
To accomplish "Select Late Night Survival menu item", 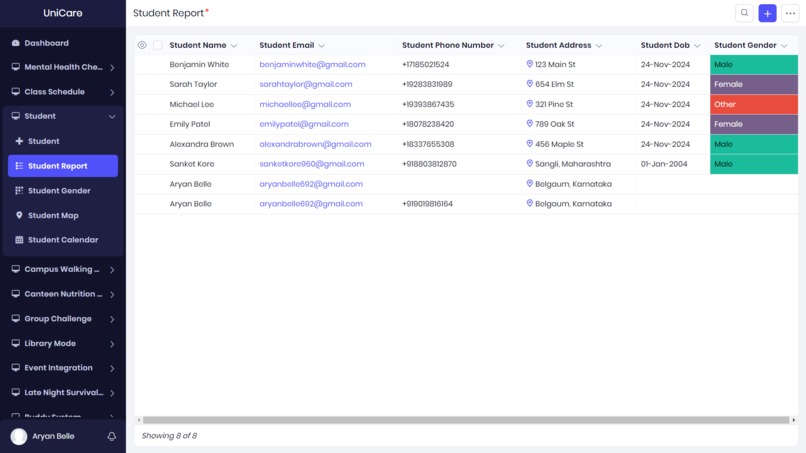I will click(x=63, y=392).
